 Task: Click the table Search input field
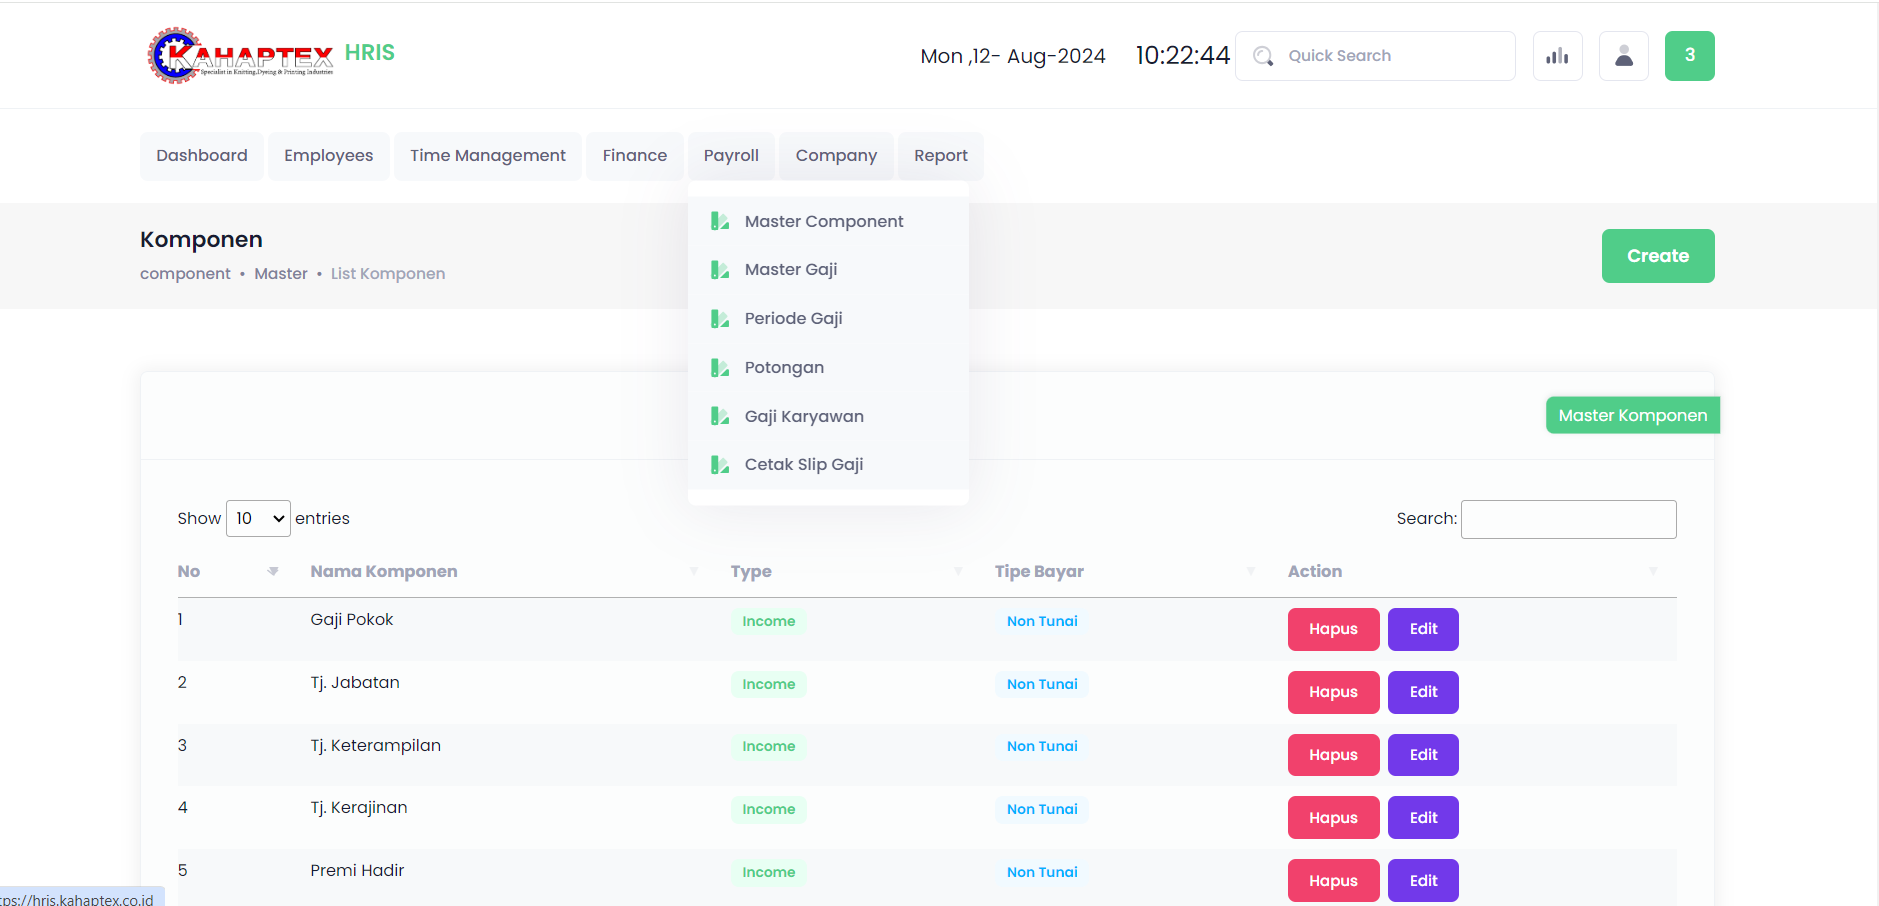(x=1567, y=519)
